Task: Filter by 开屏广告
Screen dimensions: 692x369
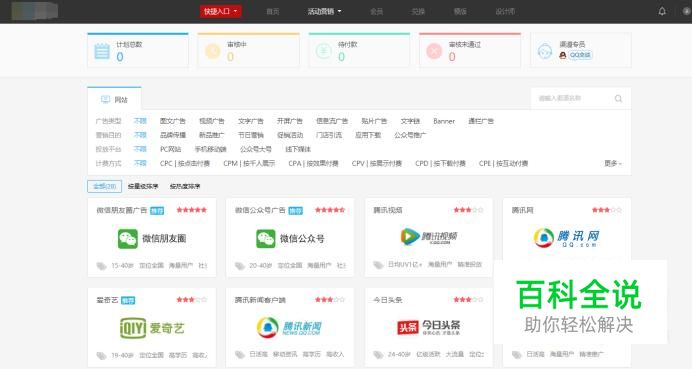Action: pyautogui.click(x=290, y=121)
